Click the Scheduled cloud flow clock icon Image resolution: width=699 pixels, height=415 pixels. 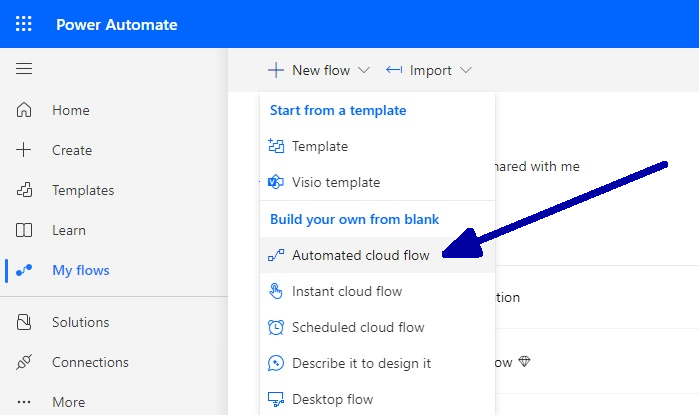coord(276,327)
